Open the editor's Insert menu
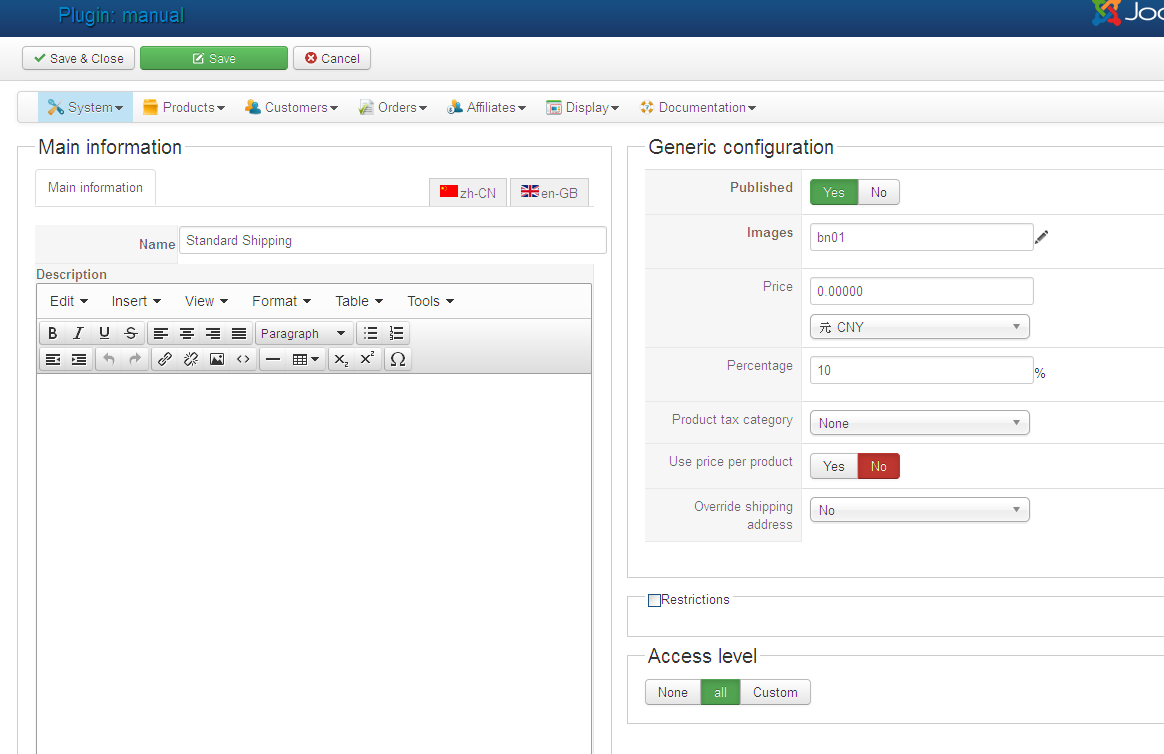 tap(136, 301)
